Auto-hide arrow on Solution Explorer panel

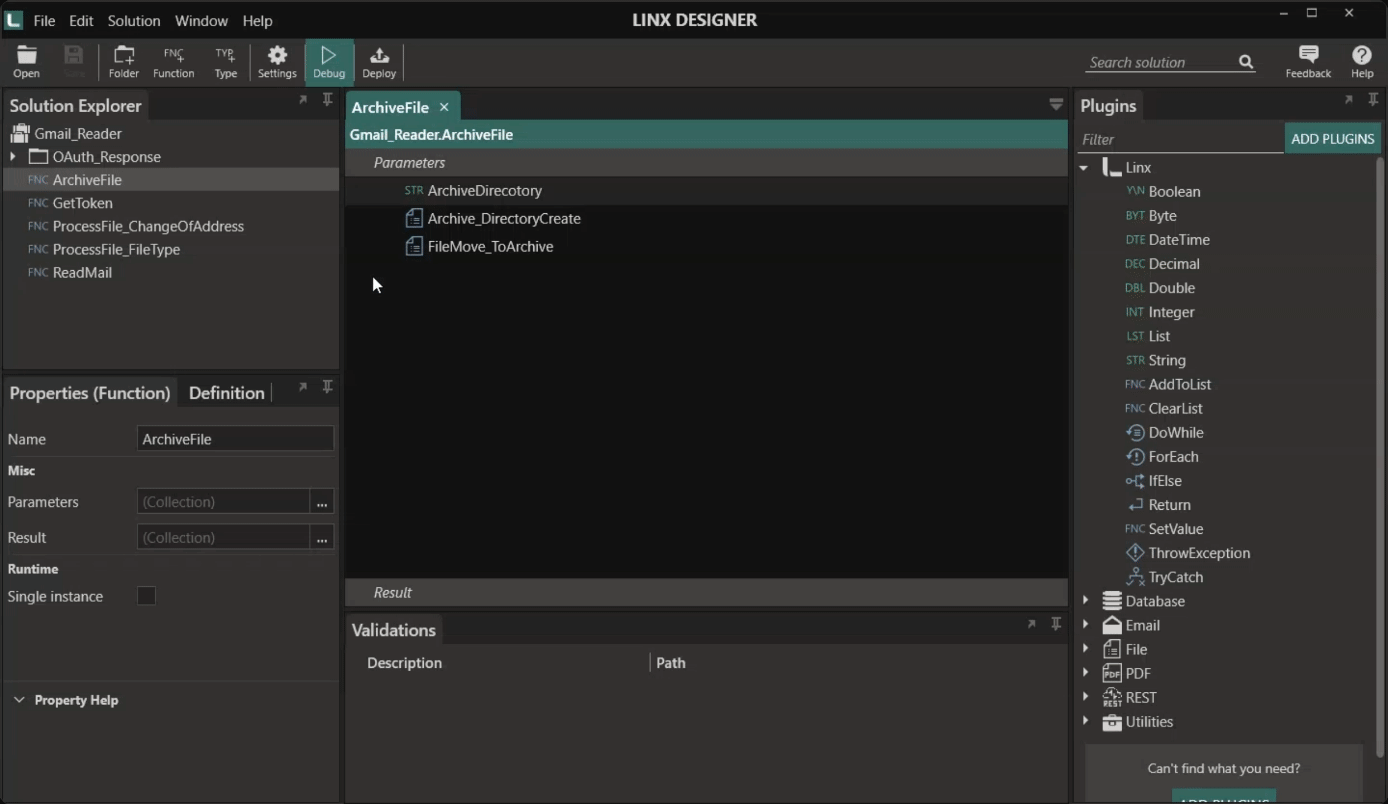[x=303, y=100]
